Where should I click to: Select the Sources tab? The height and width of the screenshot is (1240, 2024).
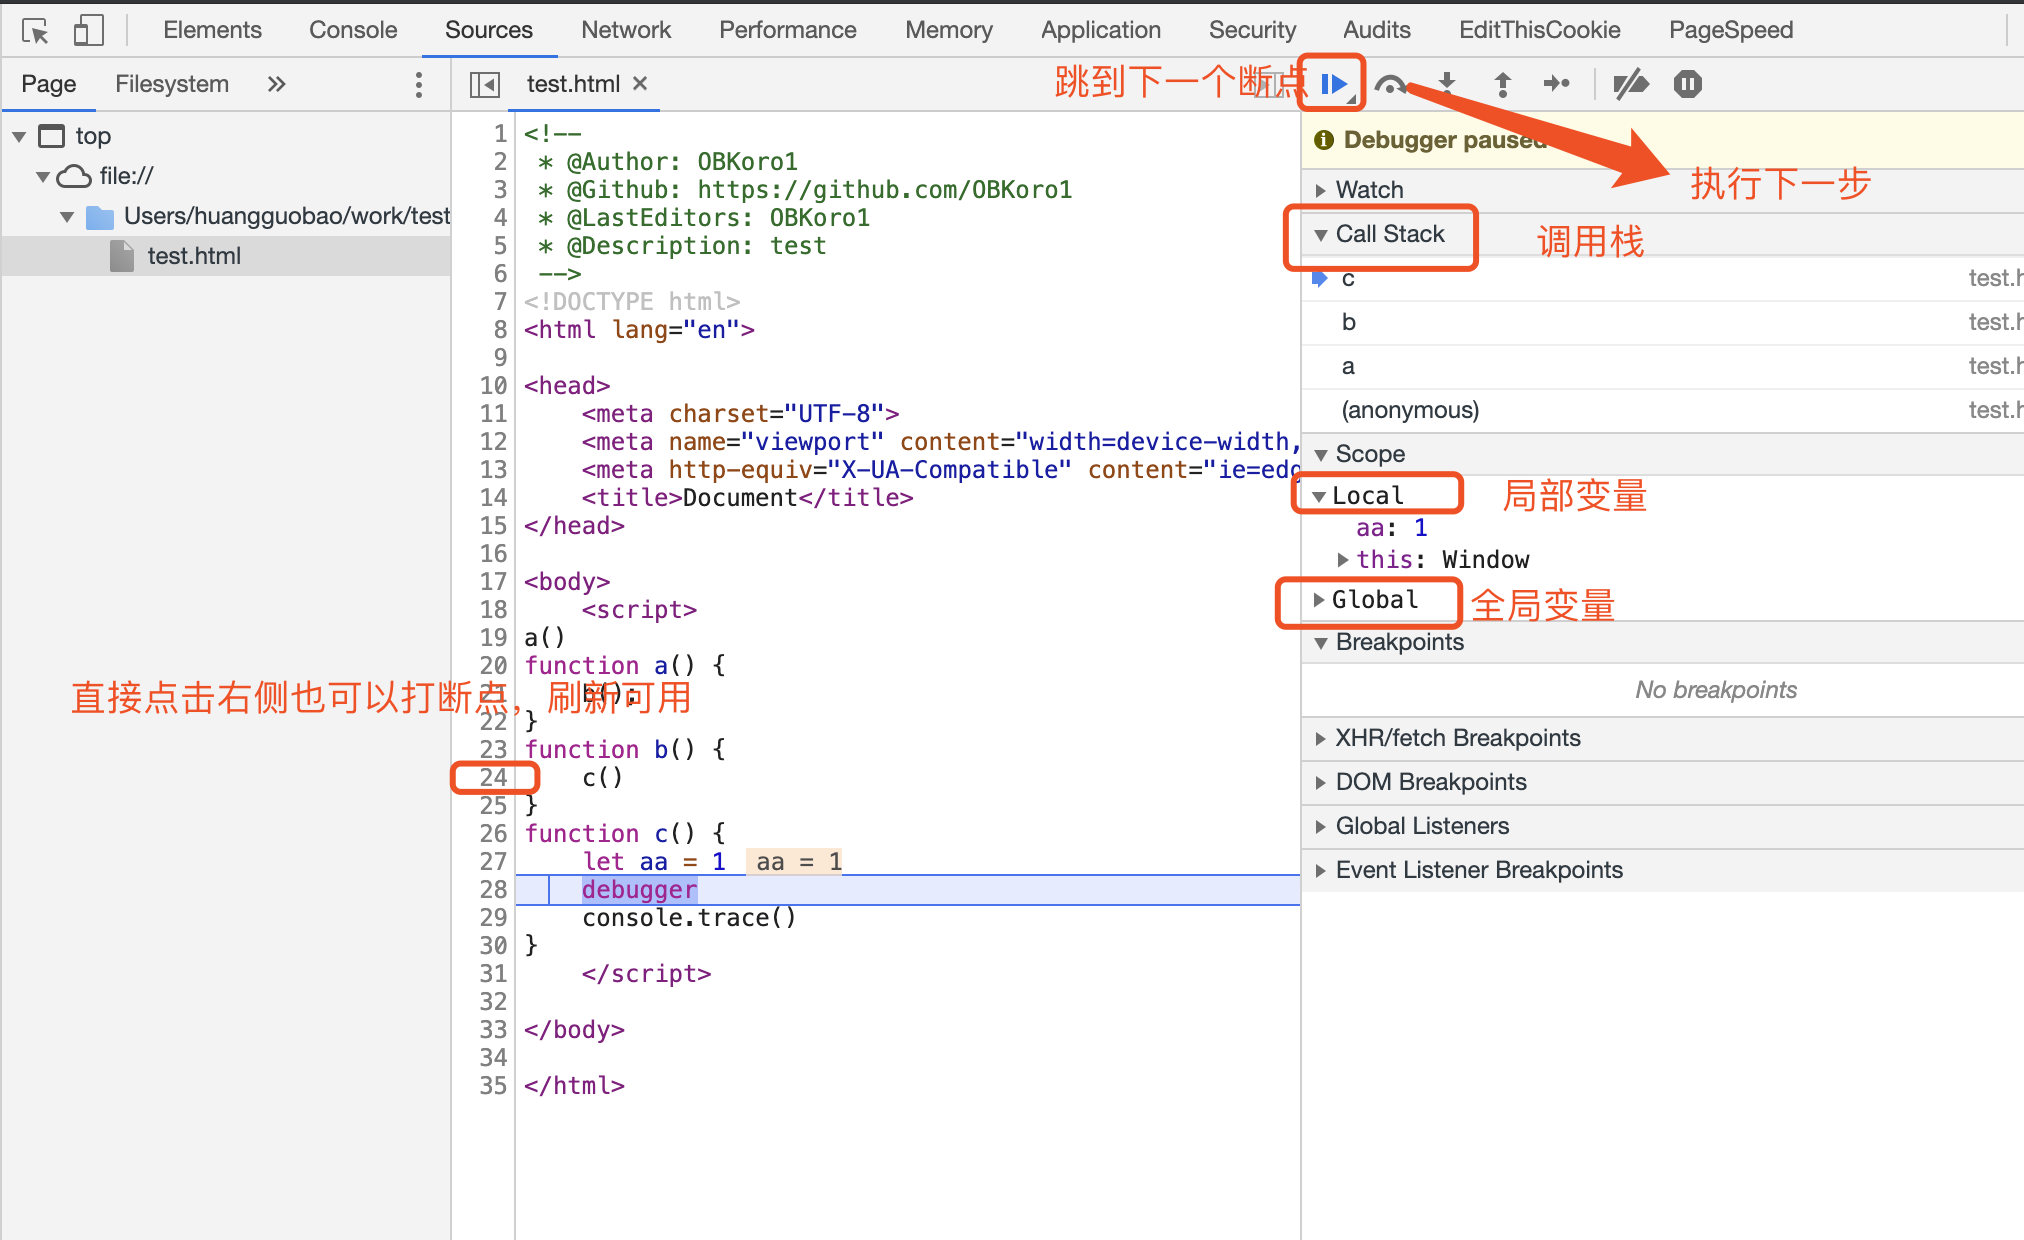489,30
